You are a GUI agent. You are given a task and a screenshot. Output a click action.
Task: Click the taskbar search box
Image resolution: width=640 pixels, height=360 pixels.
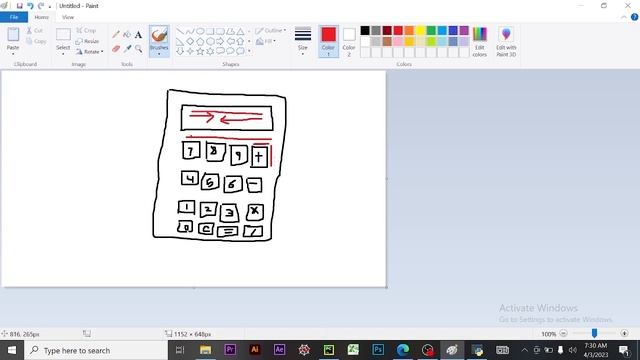(96, 350)
